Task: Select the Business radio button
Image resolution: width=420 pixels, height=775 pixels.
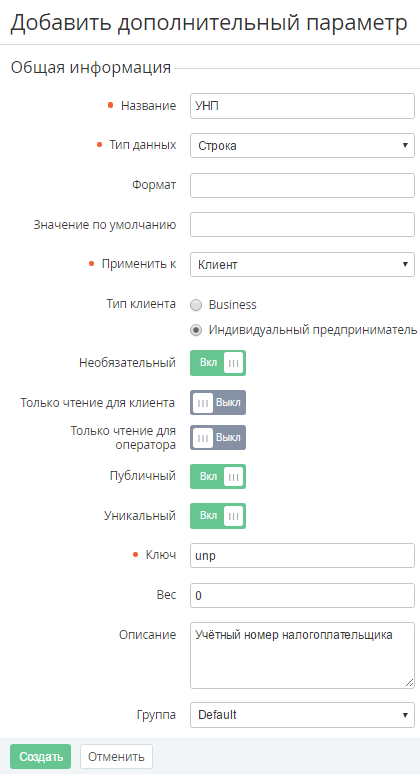Action: (x=196, y=305)
